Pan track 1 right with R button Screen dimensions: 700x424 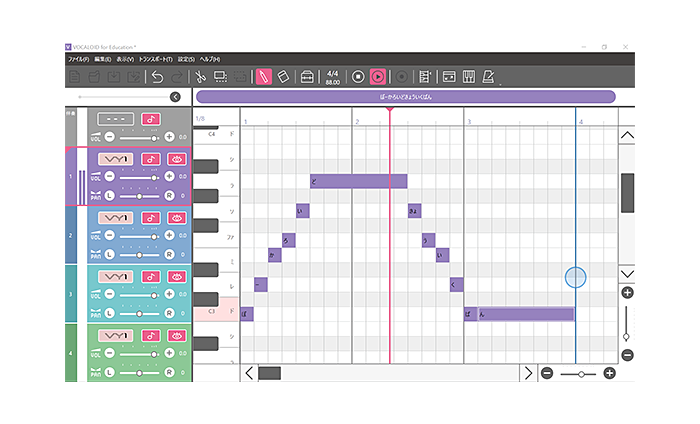pyautogui.click(x=169, y=195)
